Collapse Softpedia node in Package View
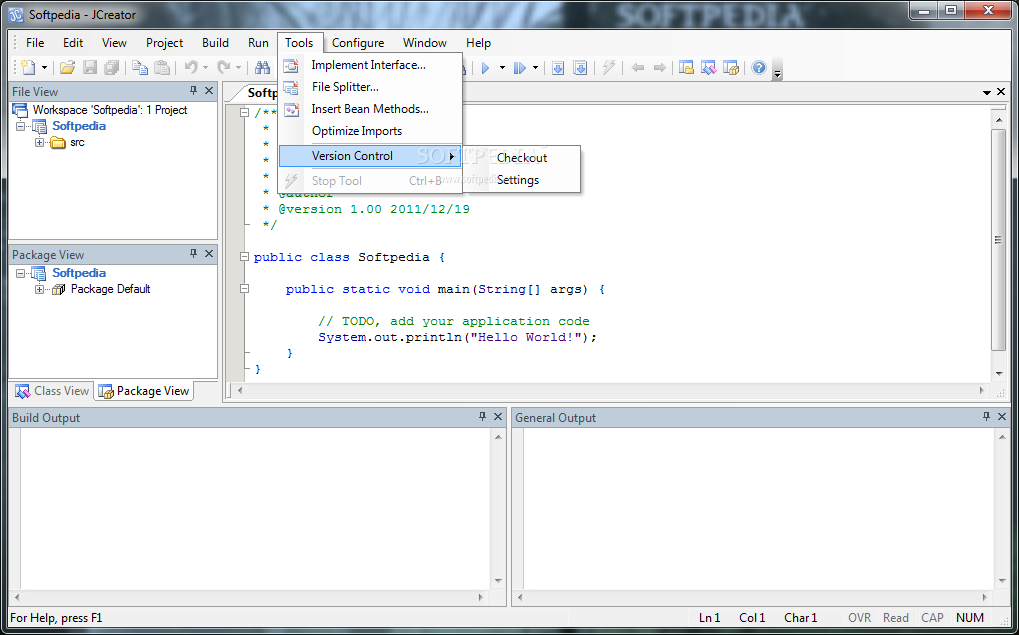1019x635 pixels. tap(21, 273)
